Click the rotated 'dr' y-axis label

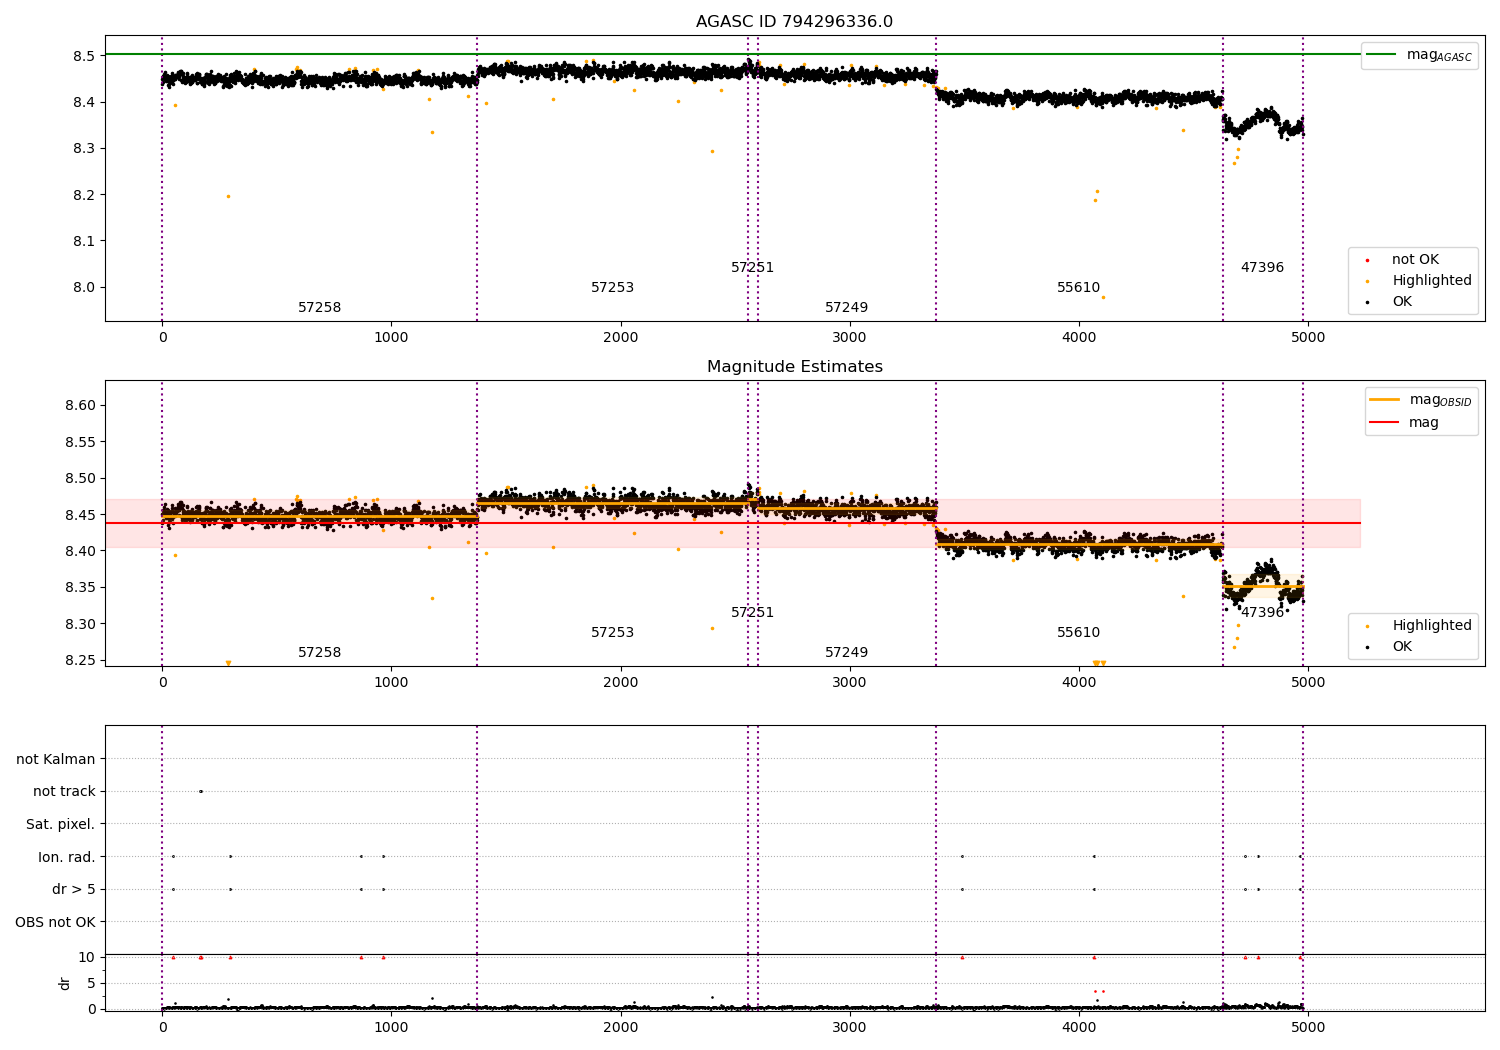click(x=65, y=983)
